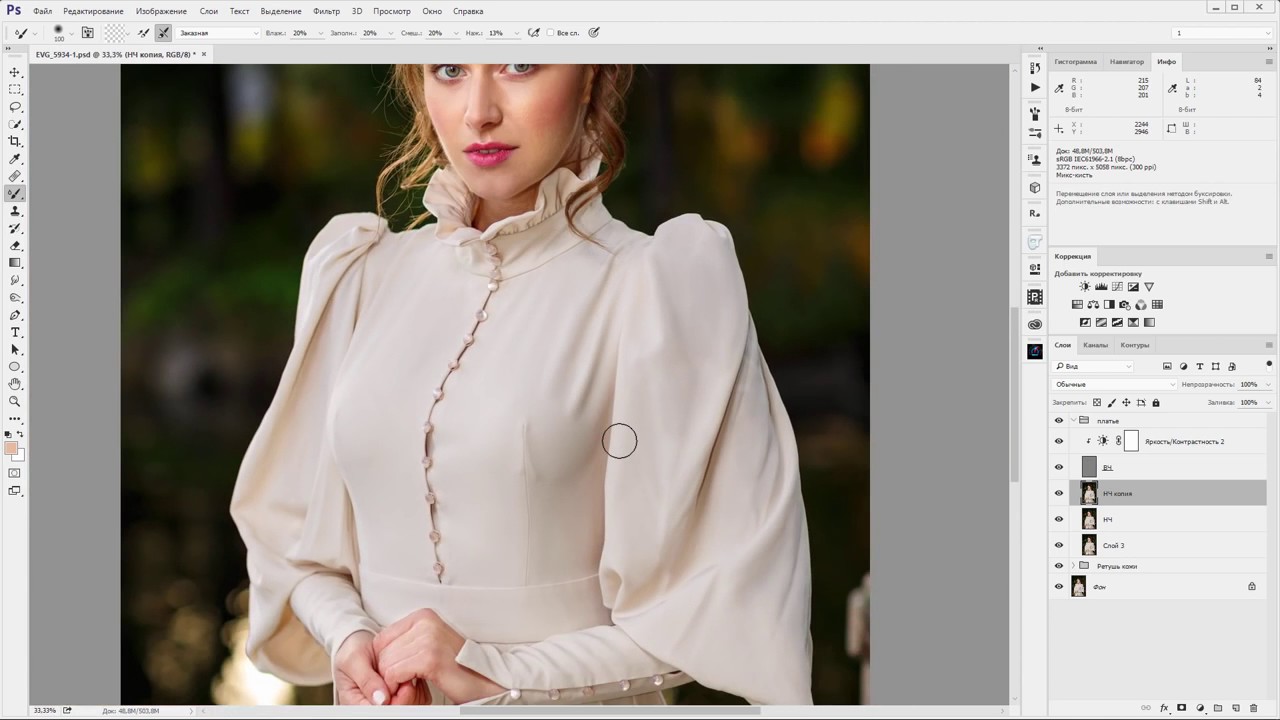Switch to the Навигатор tab
The width and height of the screenshot is (1280, 720).
1126,62
